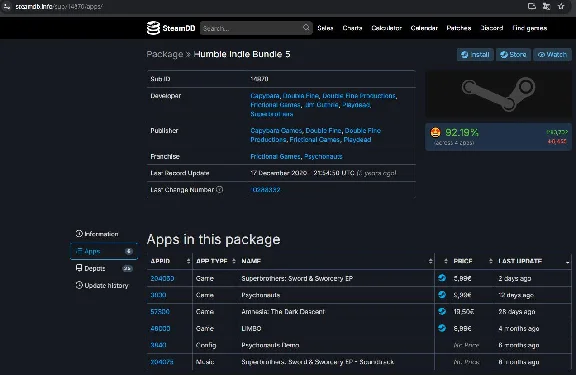Click the info icon beside Last Change Number
This screenshot has width=576, height=375.
coord(220,190)
